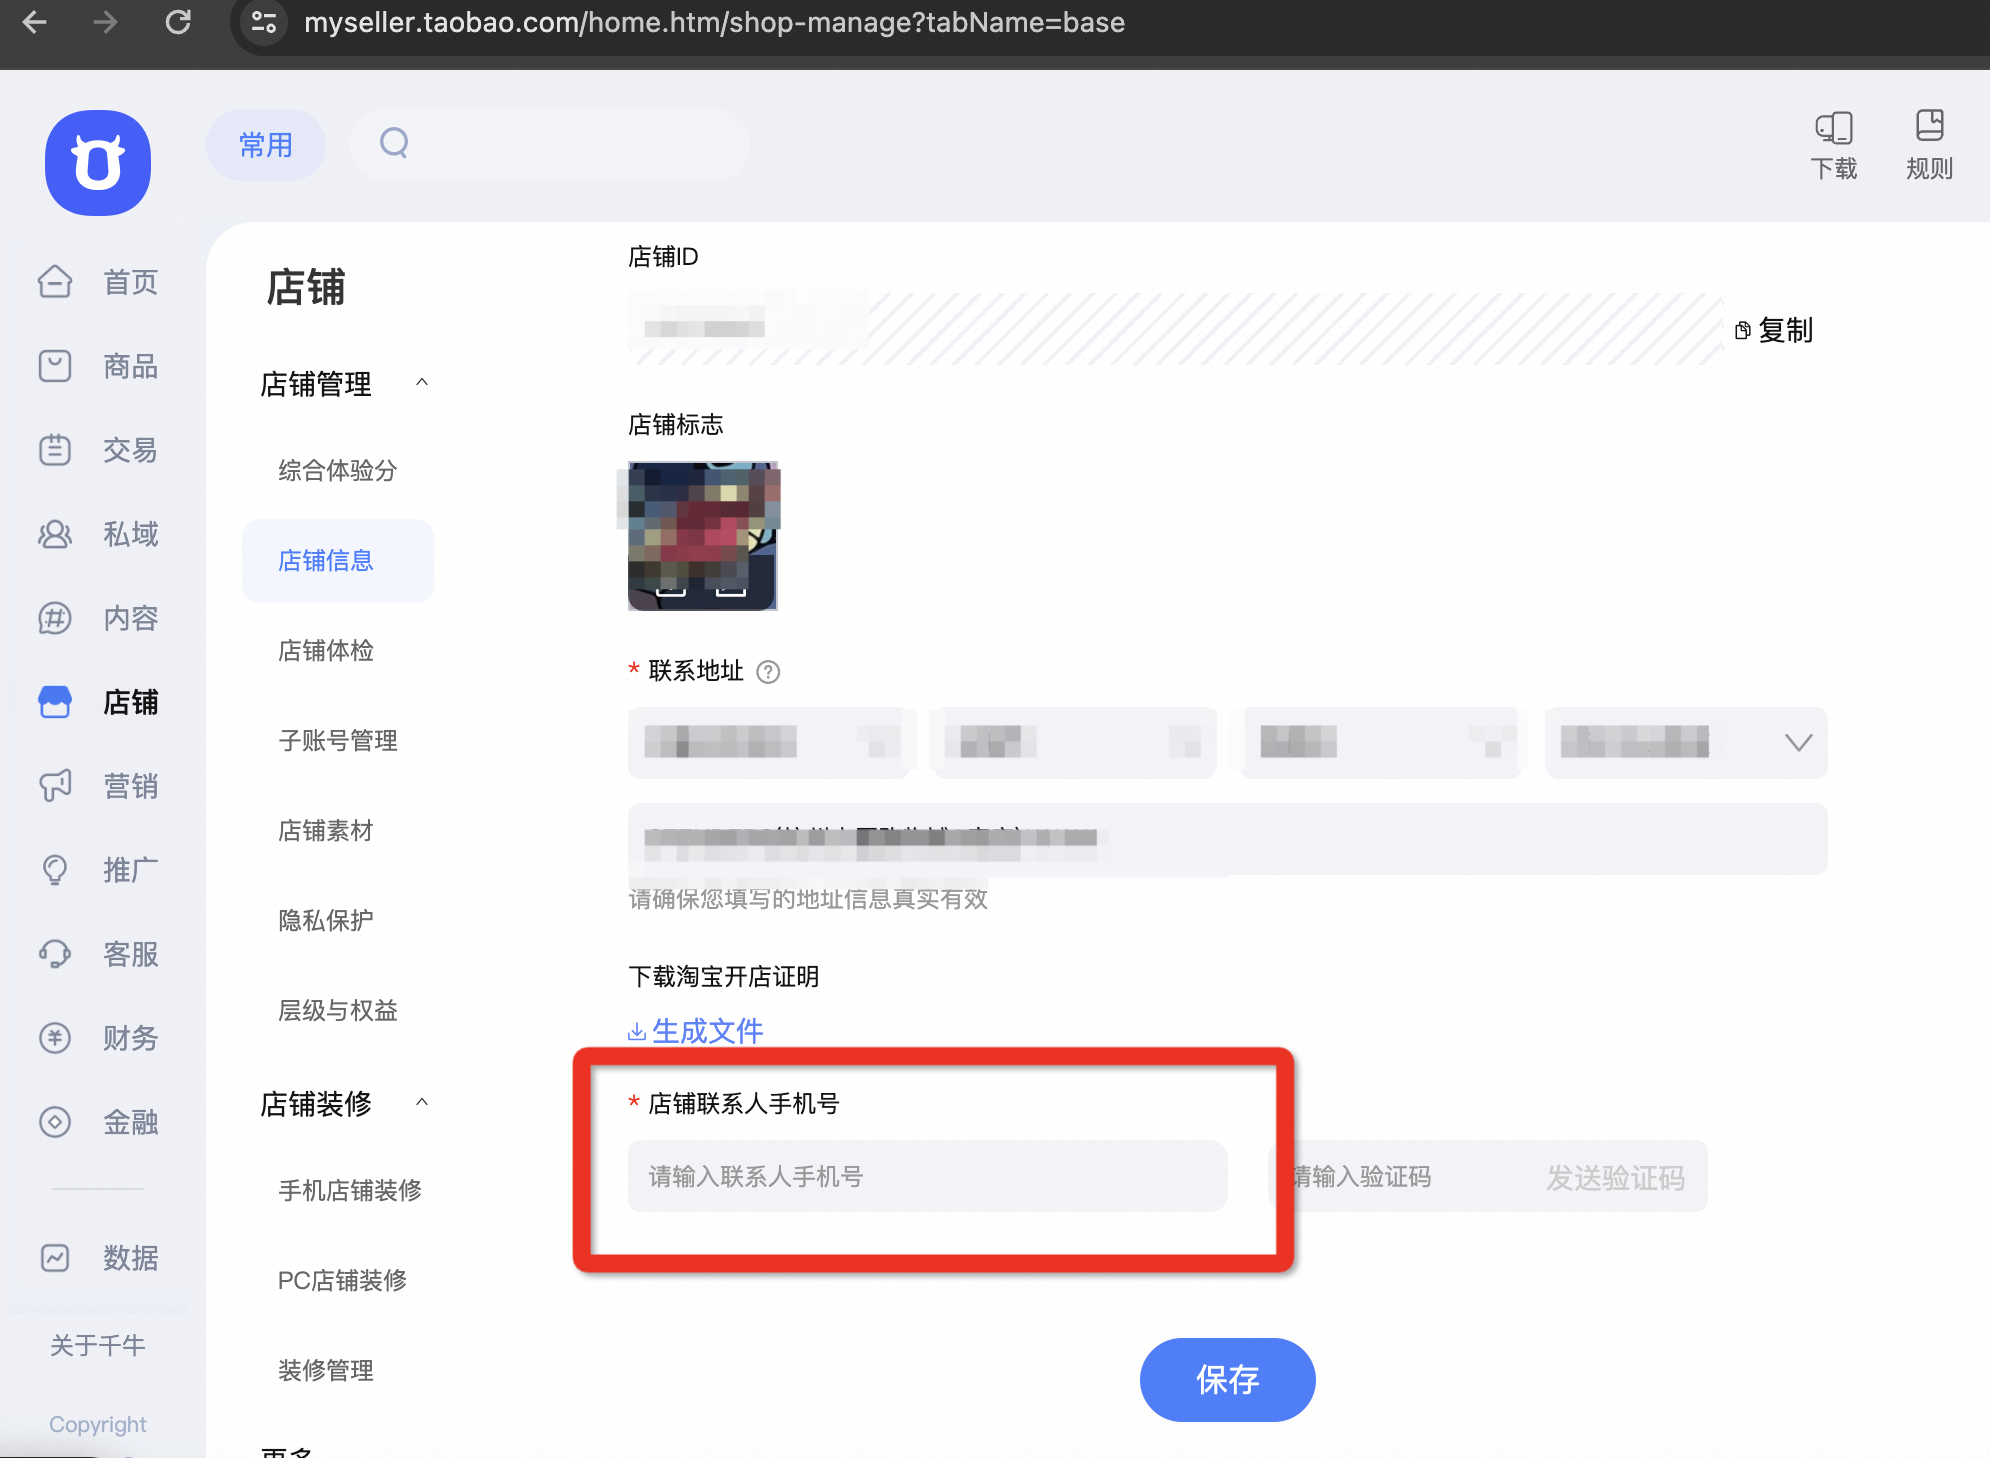Screen dimensions: 1990x1458
Task: Click 发送验证码 send code button
Action: click(1615, 1178)
